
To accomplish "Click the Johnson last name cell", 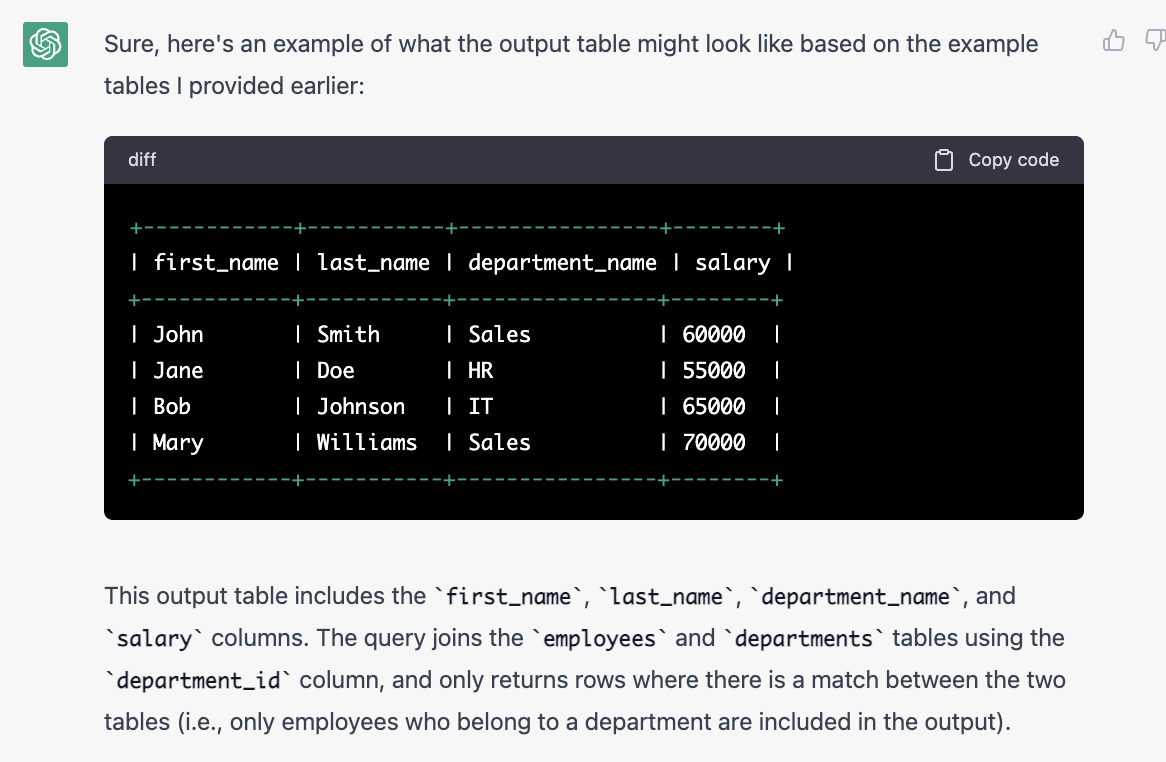I will click(361, 407).
